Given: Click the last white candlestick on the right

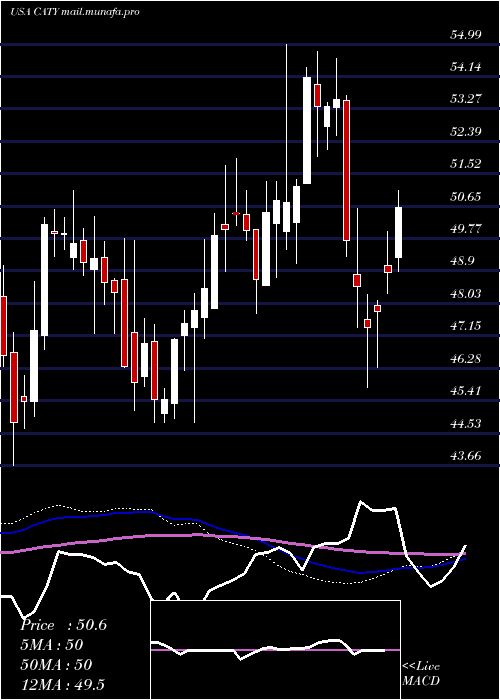Looking at the screenshot, I should (x=399, y=232).
